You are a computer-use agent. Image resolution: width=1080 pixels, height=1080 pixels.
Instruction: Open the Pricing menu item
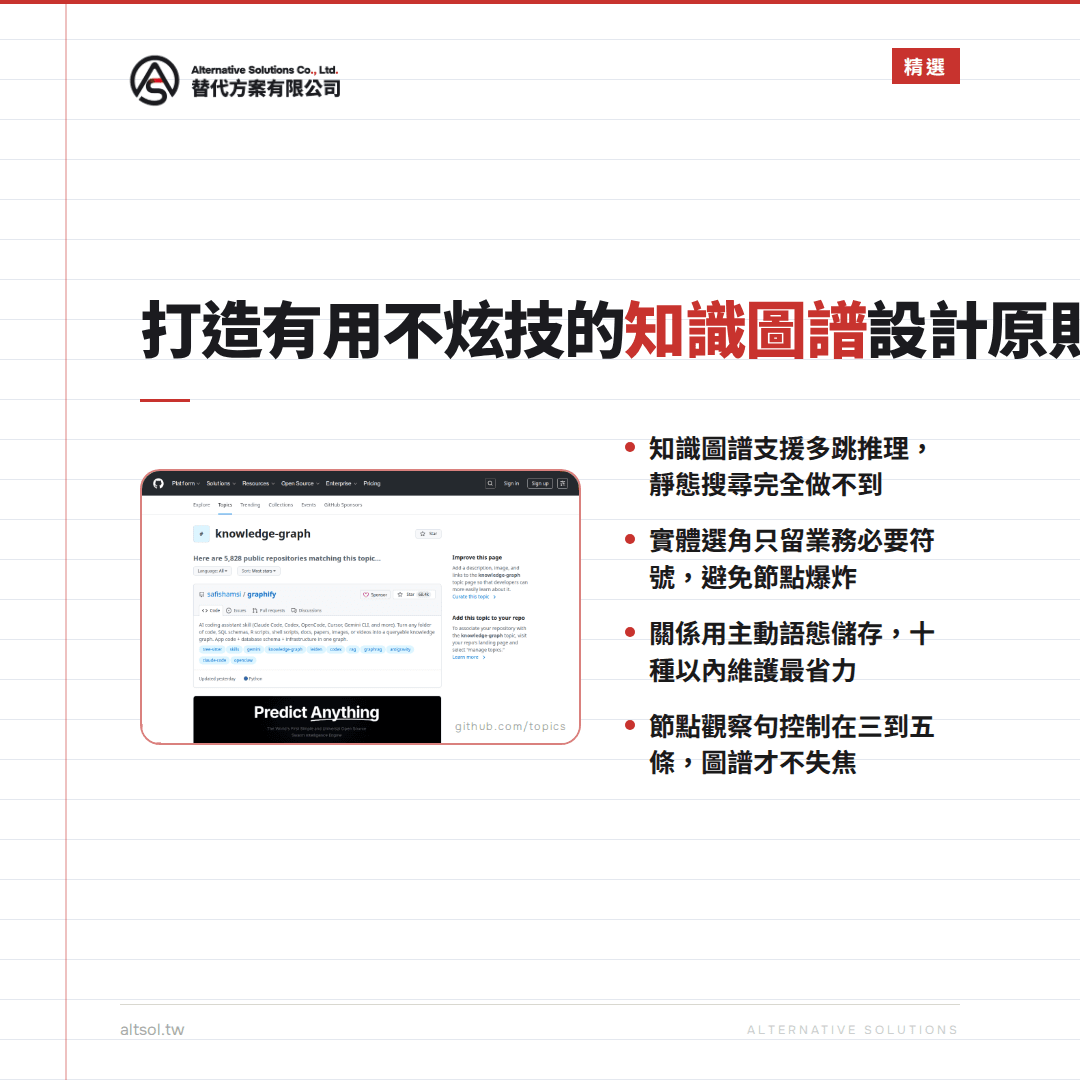coord(372,484)
